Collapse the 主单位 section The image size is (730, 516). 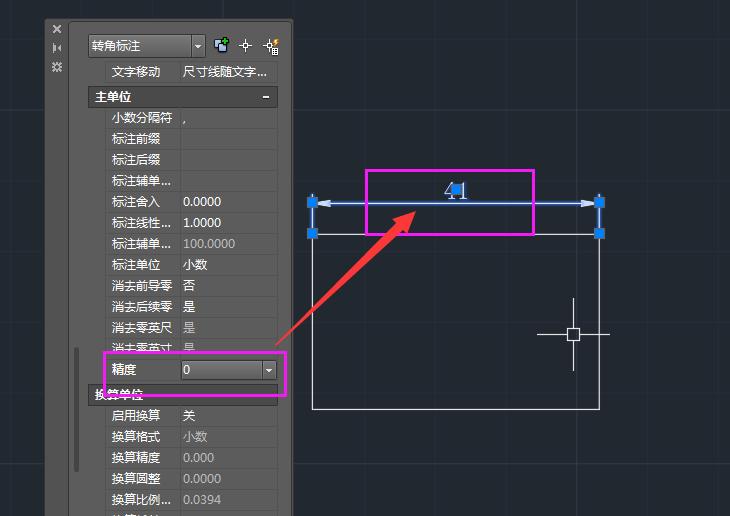pos(266,97)
